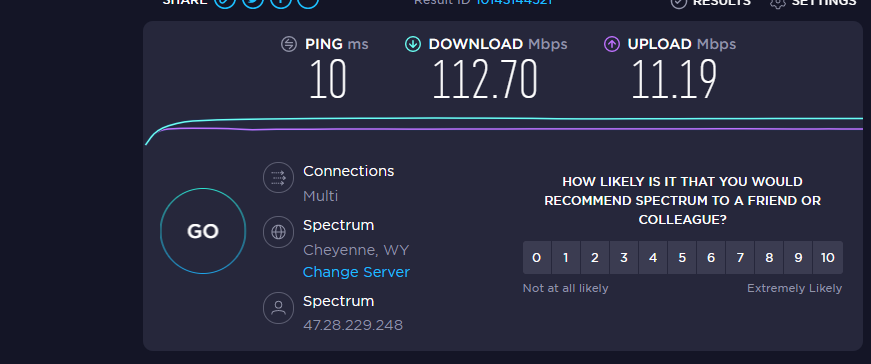871x364 pixels.
Task: Click the download arrow icon
Action: coord(413,44)
